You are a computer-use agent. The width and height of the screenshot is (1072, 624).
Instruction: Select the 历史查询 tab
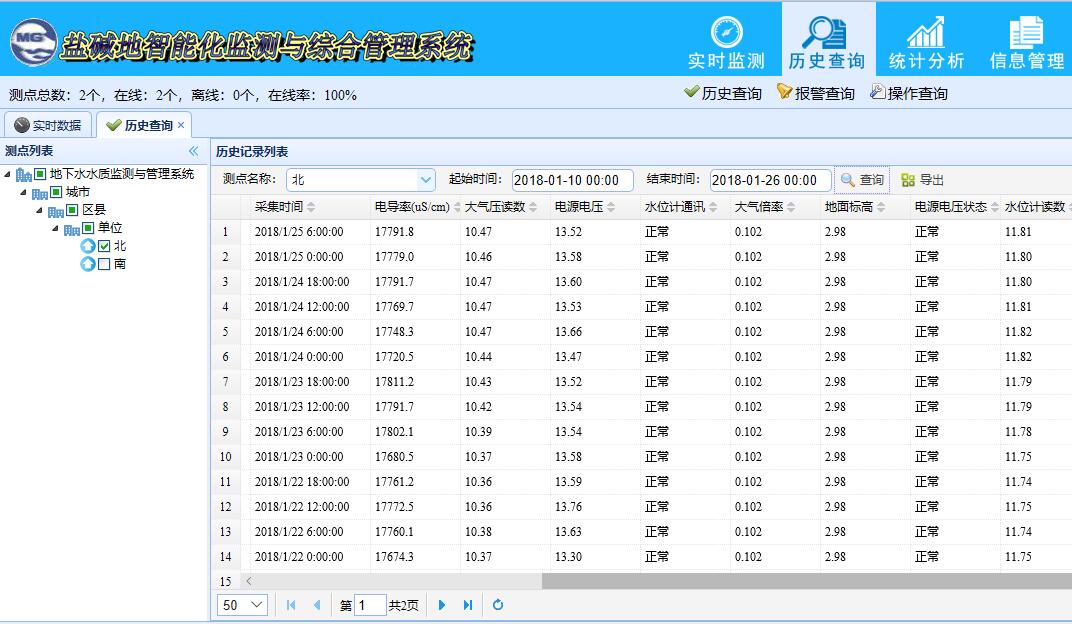(144, 125)
